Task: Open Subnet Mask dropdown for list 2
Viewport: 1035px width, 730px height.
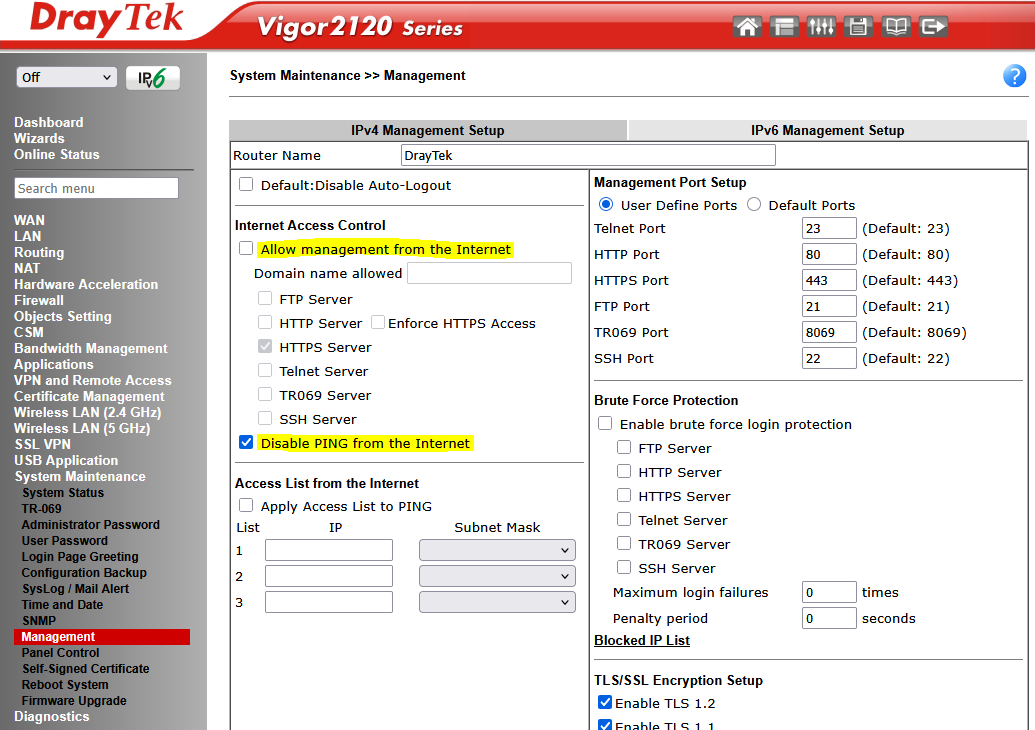Action: [x=497, y=576]
